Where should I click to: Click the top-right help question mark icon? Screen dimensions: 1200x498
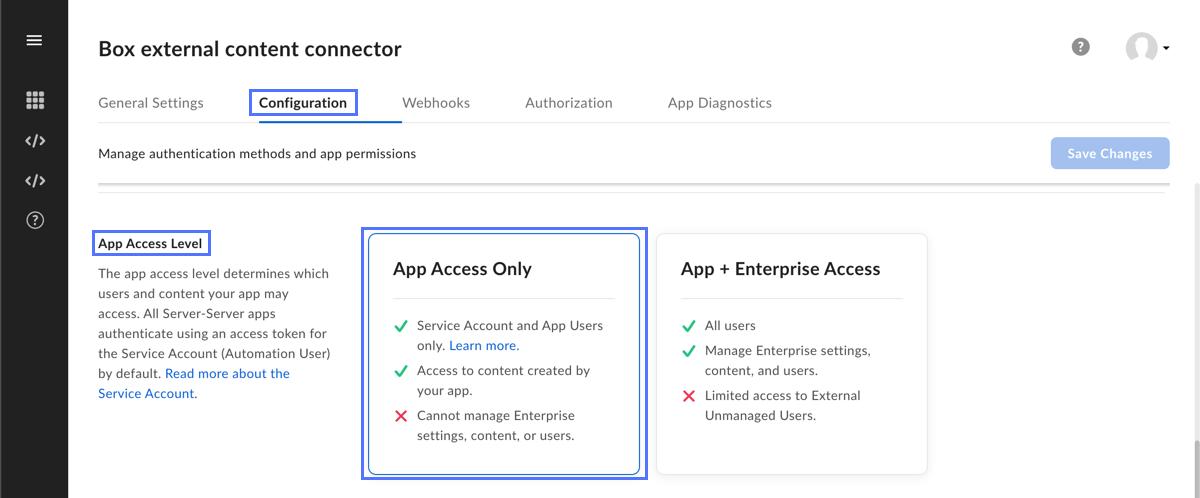coord(1080,47)
